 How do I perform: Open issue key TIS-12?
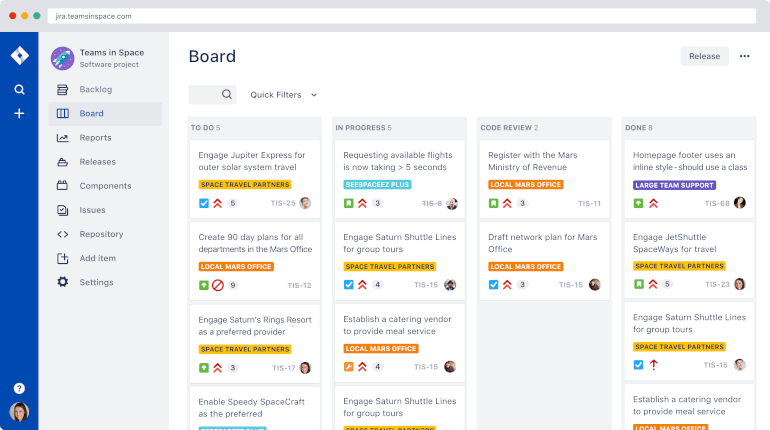(300, 285)
